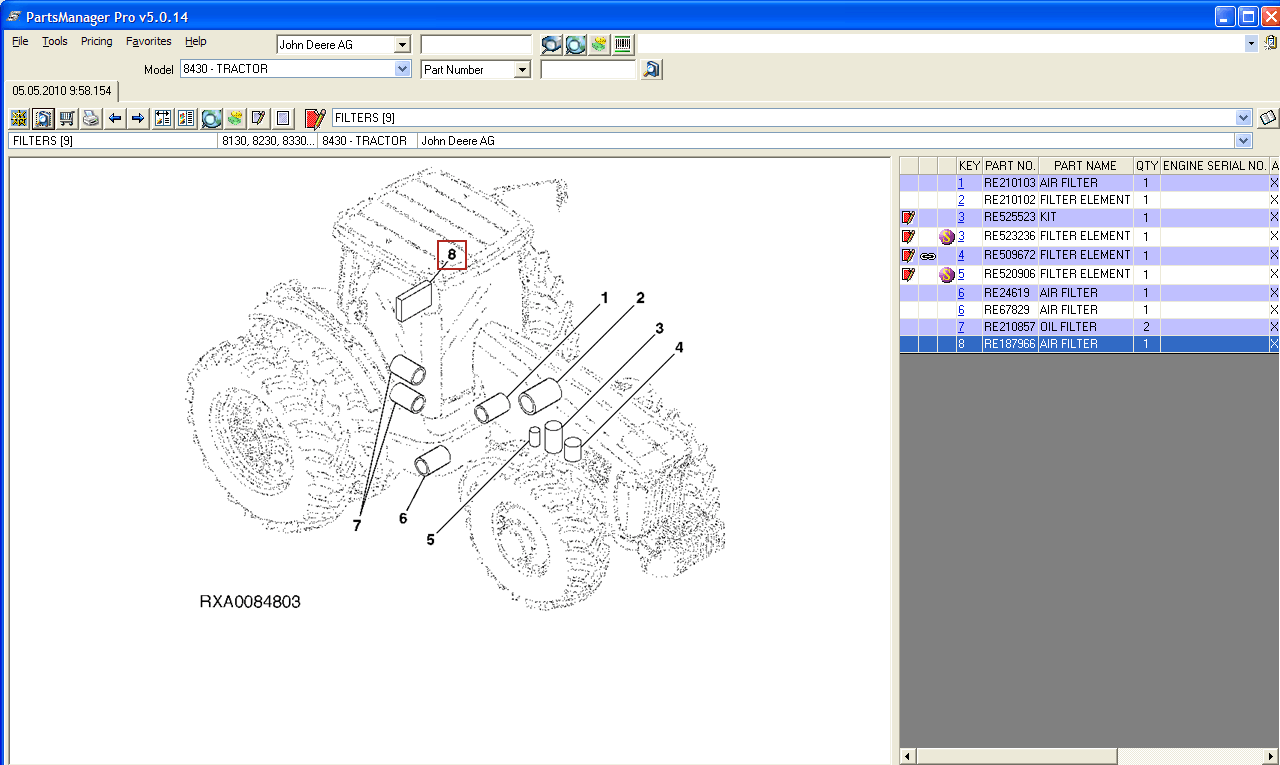
Task: Go forward with the right arrow icon
Action: point(138,118)
